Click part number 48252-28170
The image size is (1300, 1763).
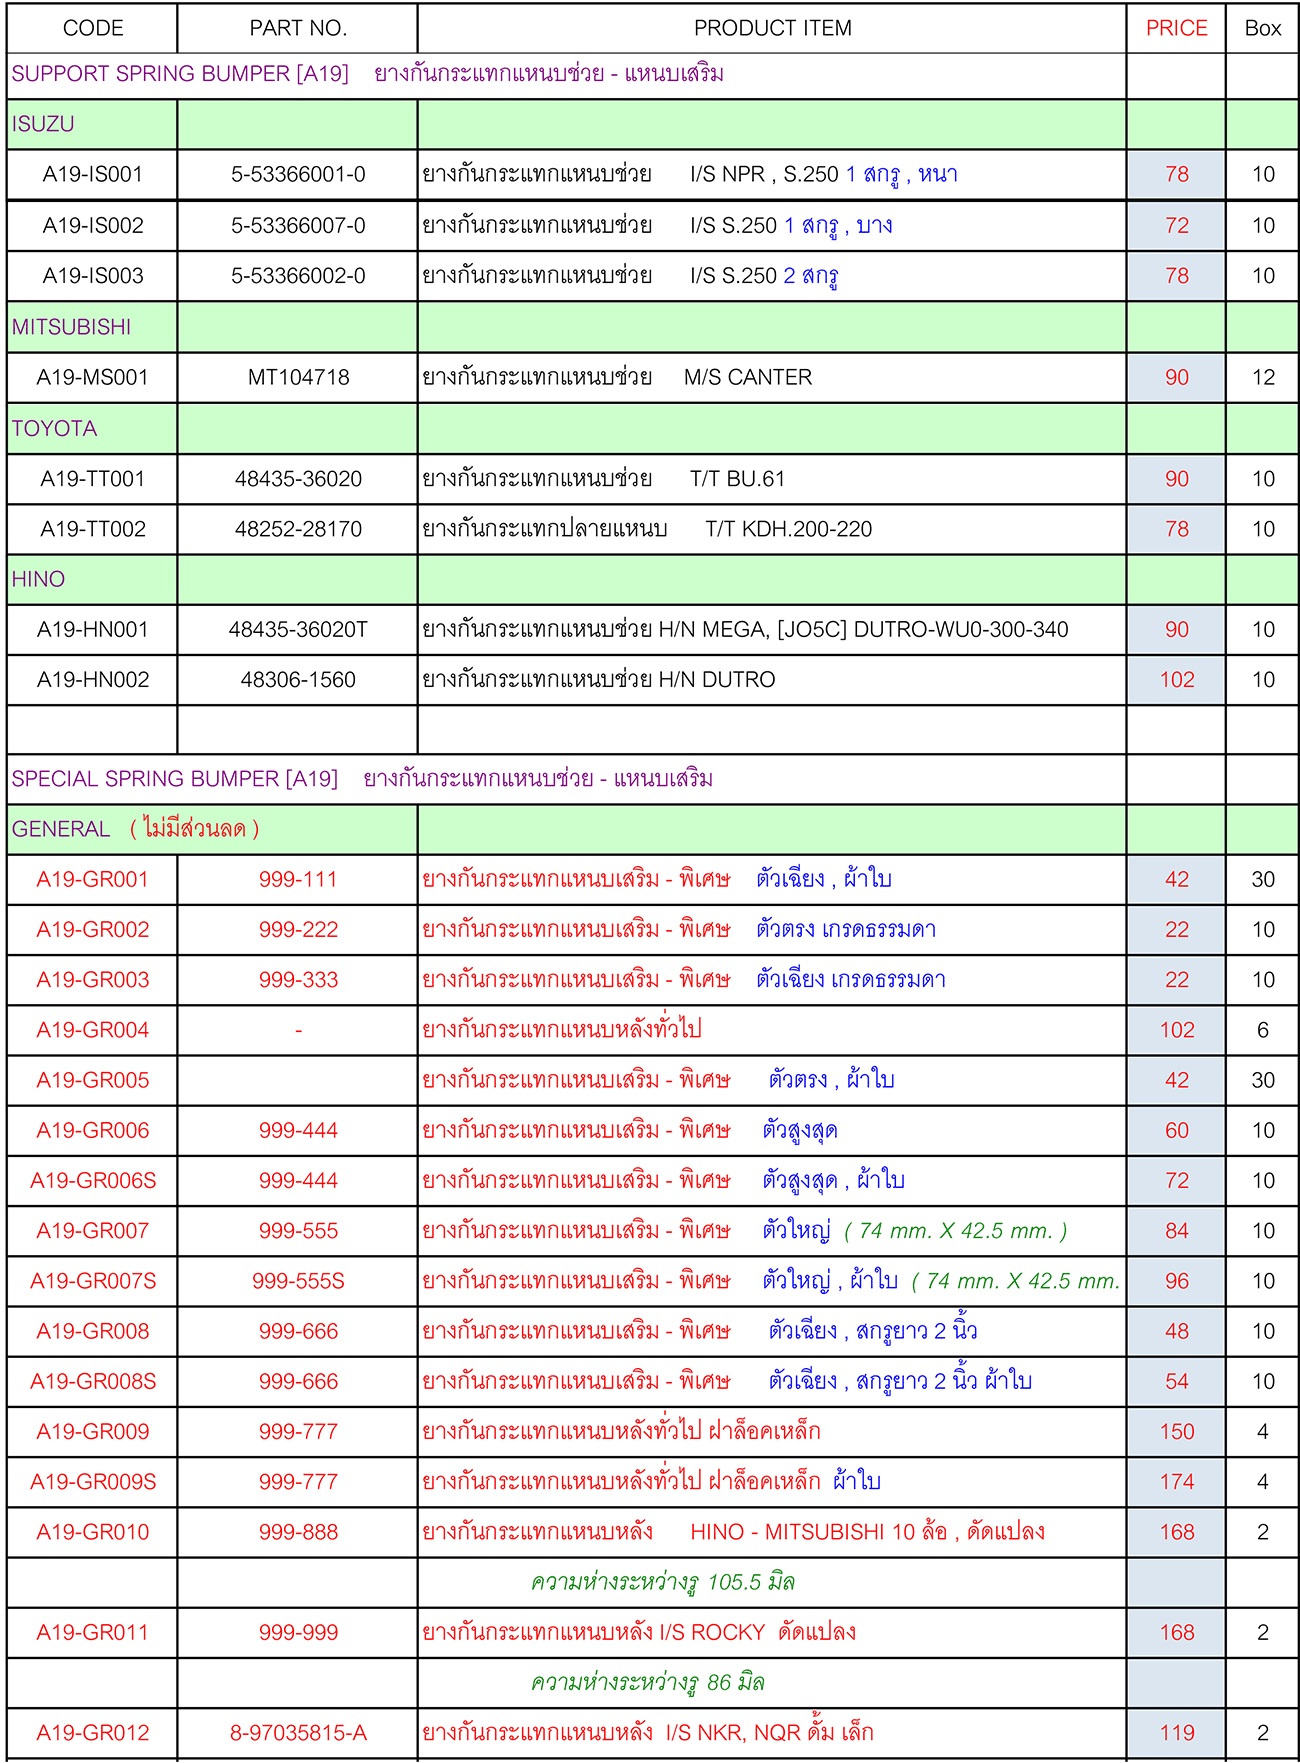[x=298, y=529]
